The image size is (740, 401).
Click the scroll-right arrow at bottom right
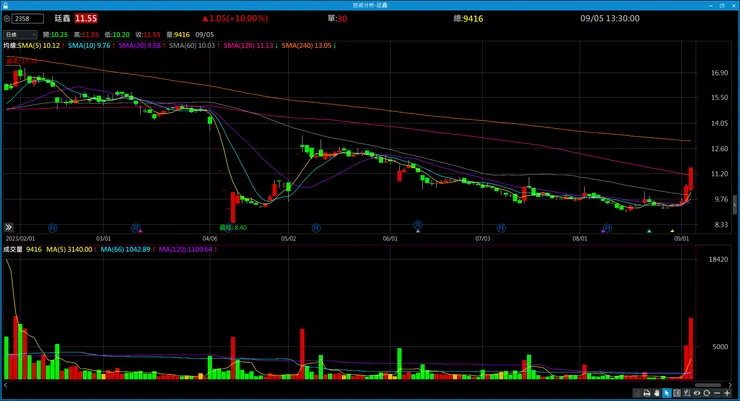[730, 385]
